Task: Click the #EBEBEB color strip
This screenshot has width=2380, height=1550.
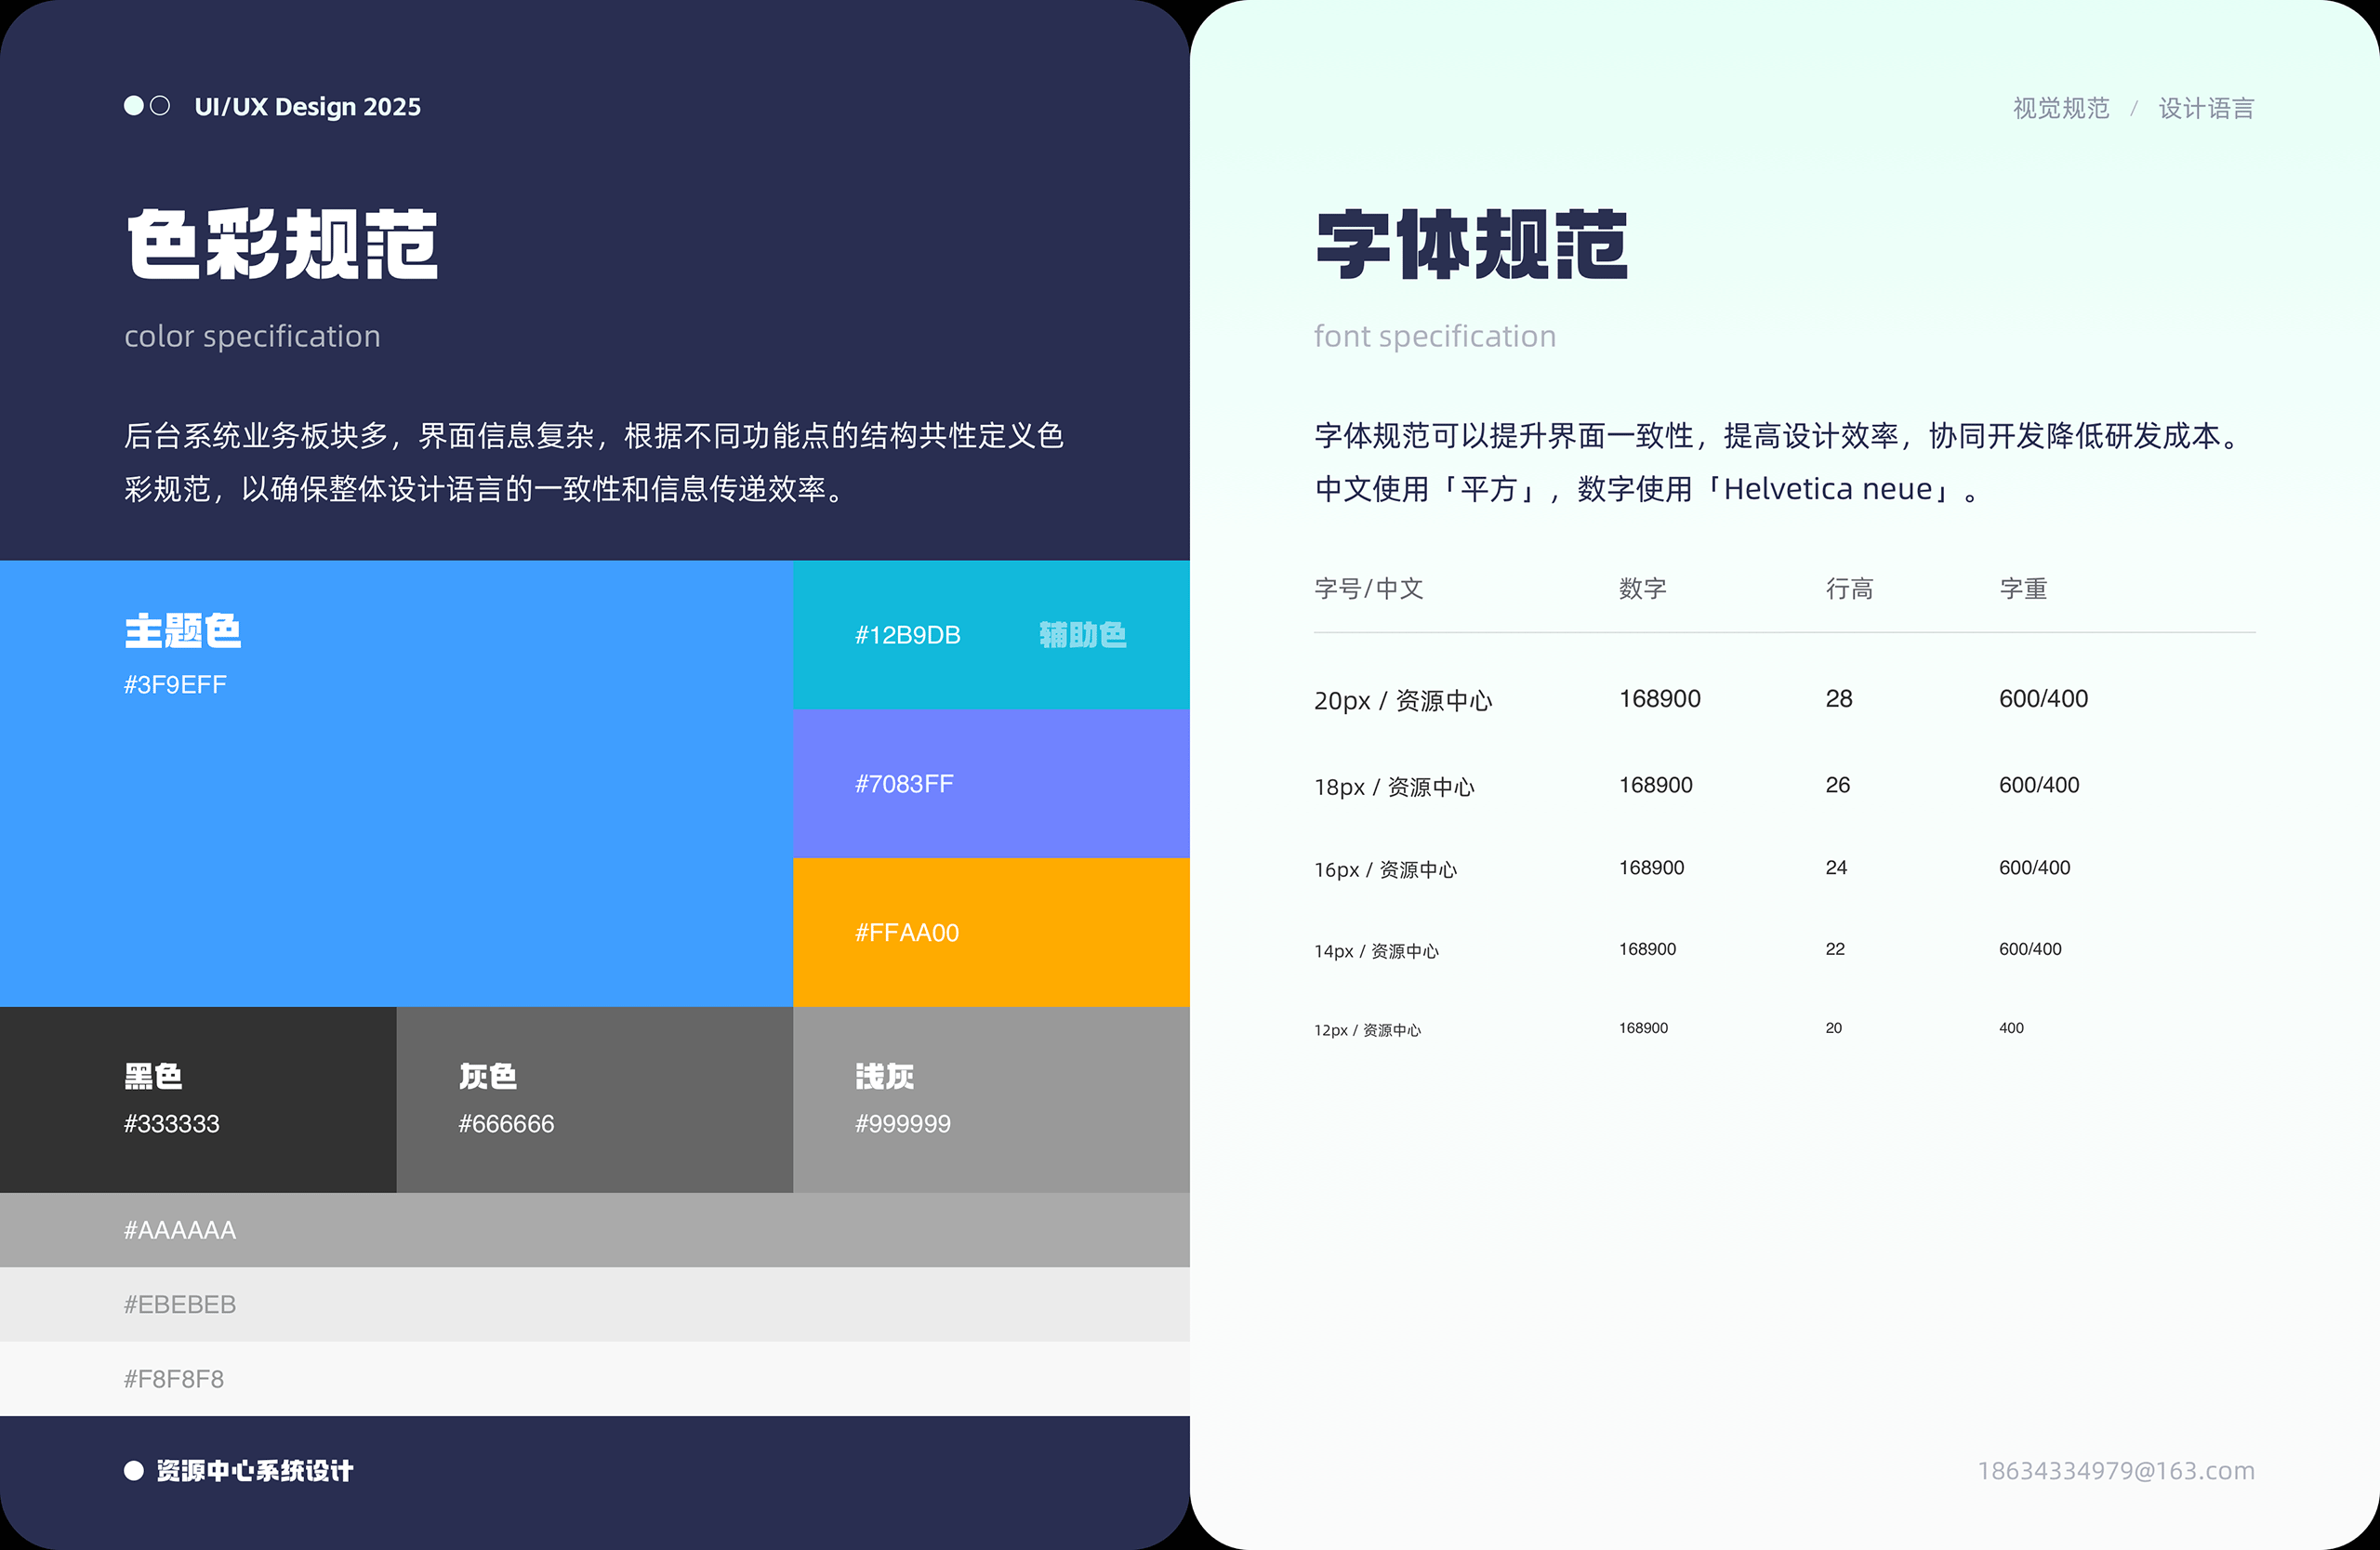Action: (594, 1304)
